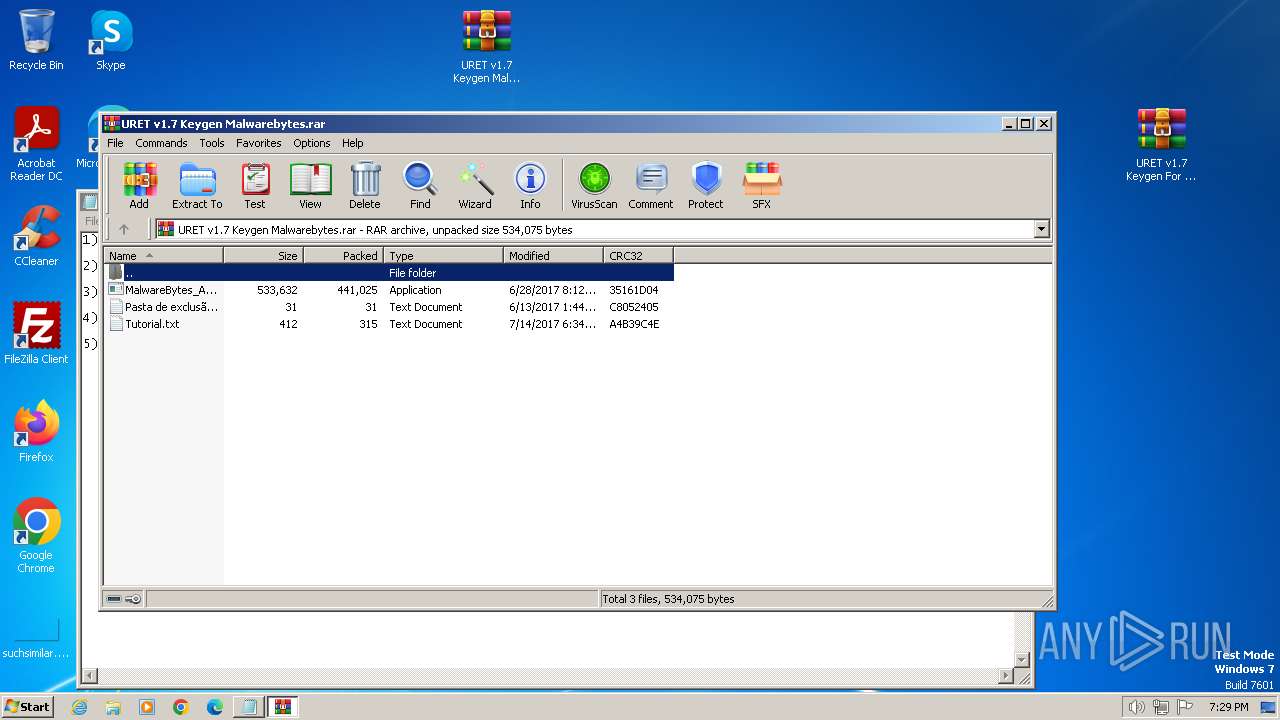Open the Skype desktop shortcut

coord(111,40)
